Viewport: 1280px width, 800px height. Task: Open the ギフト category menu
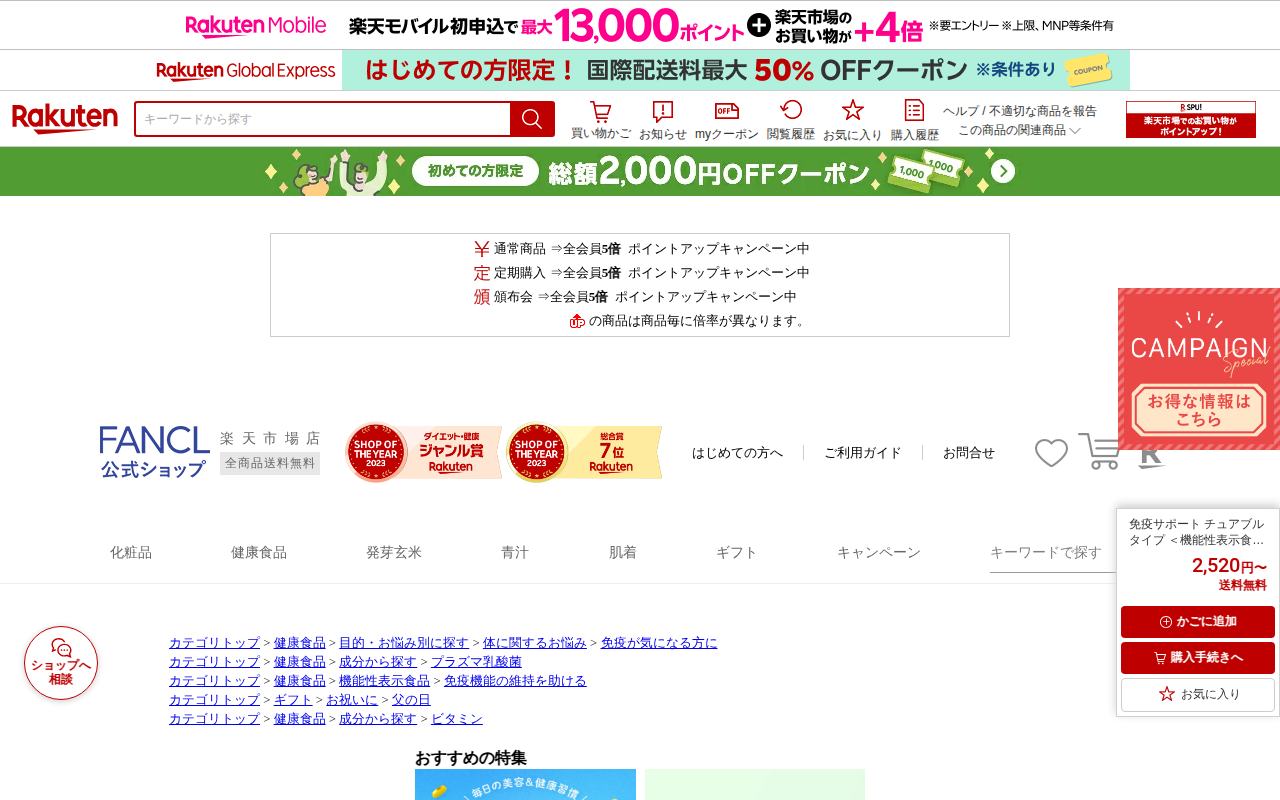pyautogui.click(x=737, y=552)
